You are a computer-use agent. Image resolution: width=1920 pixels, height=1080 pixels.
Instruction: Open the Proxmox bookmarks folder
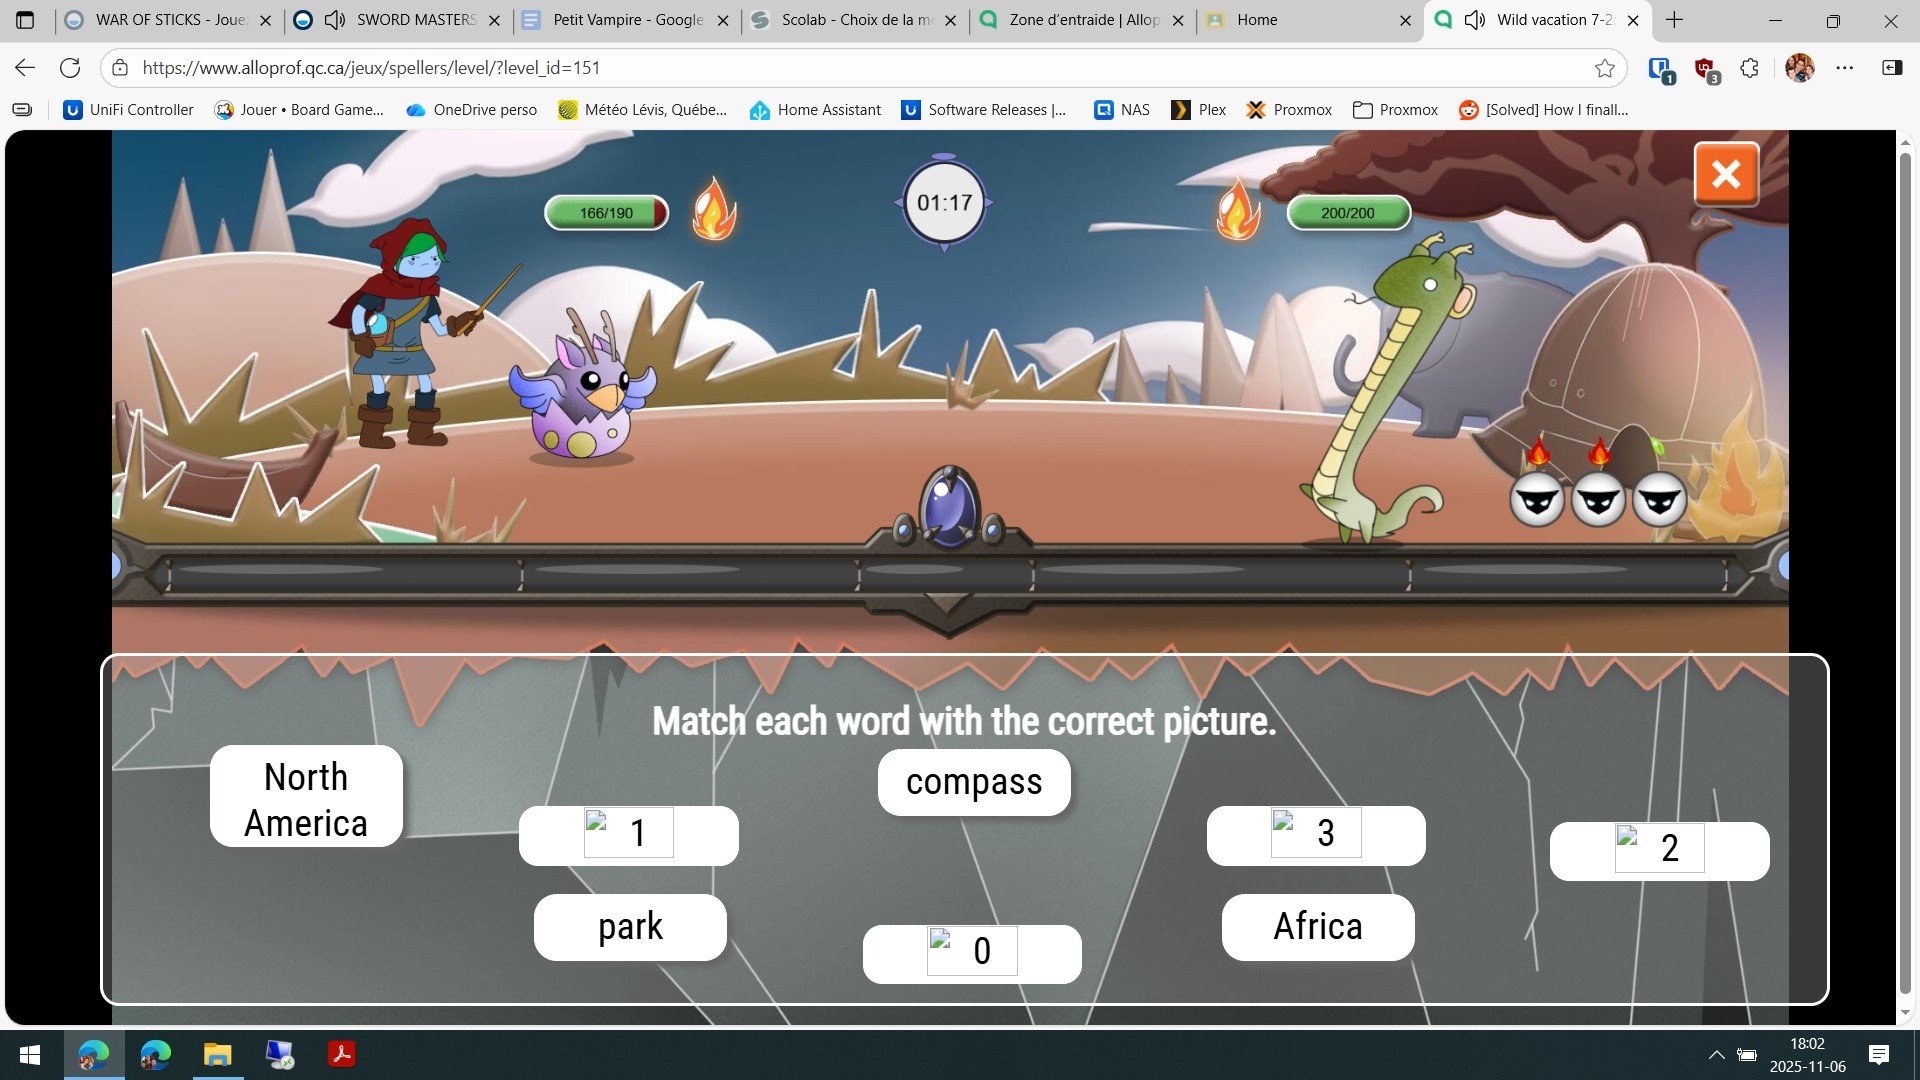click(1395, 110)
